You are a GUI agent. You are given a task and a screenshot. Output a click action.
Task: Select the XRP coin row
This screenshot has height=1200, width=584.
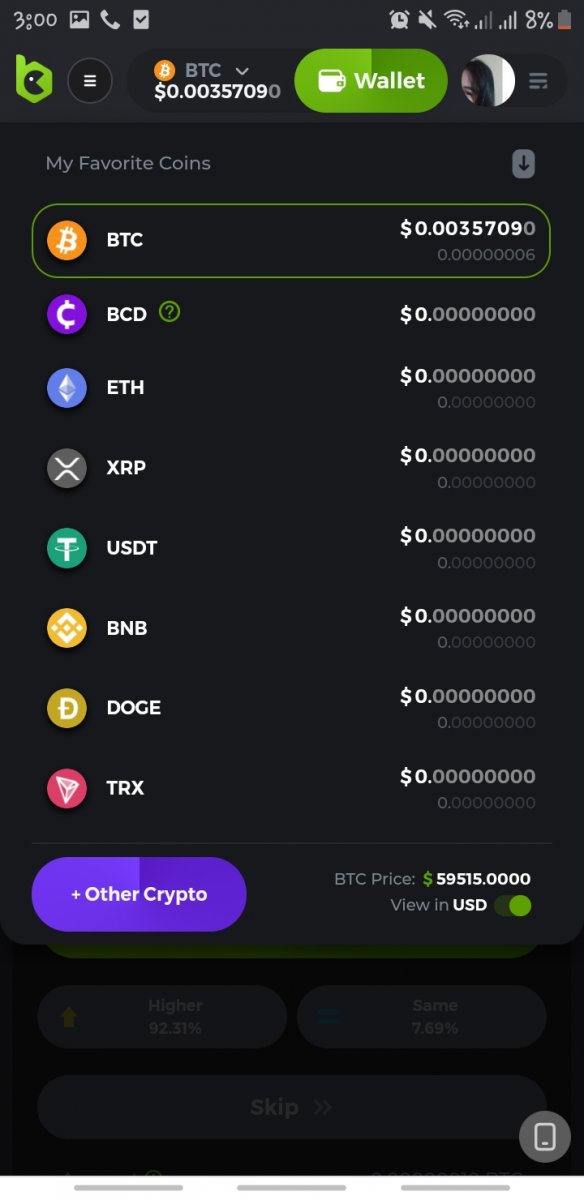291,468
